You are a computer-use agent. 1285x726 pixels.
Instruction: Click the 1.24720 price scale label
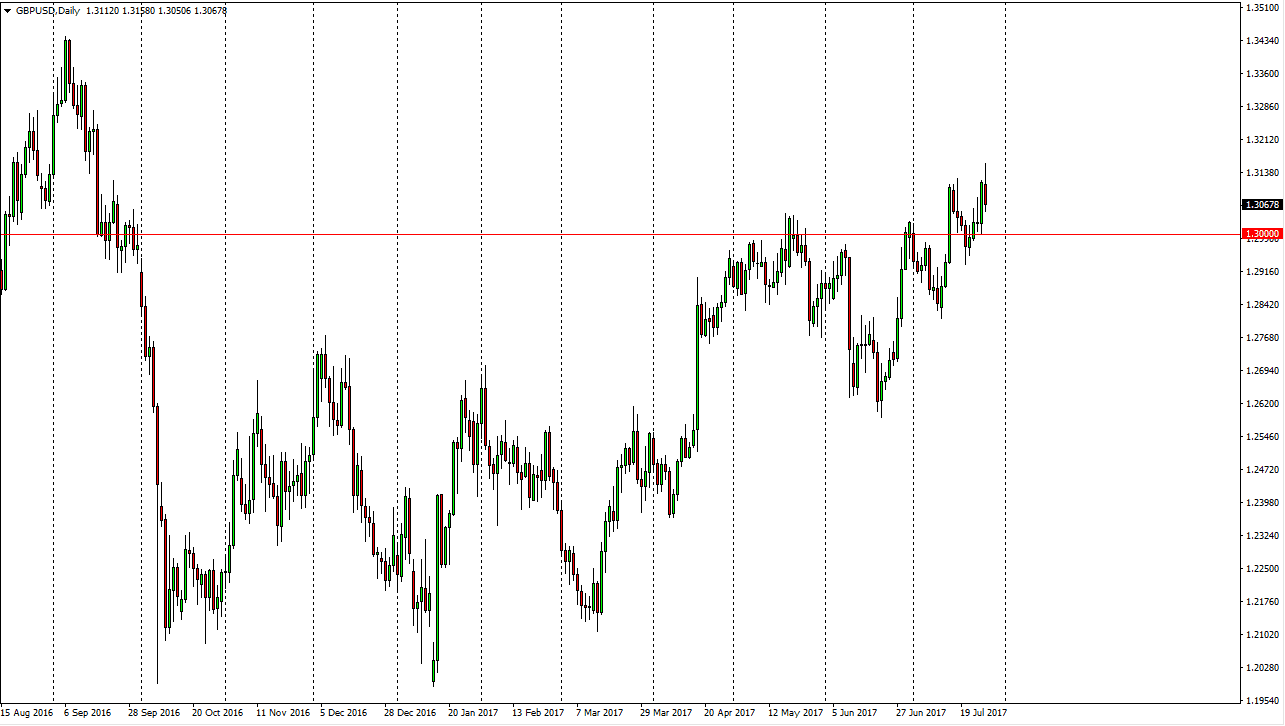click(x=1263, y=470)
